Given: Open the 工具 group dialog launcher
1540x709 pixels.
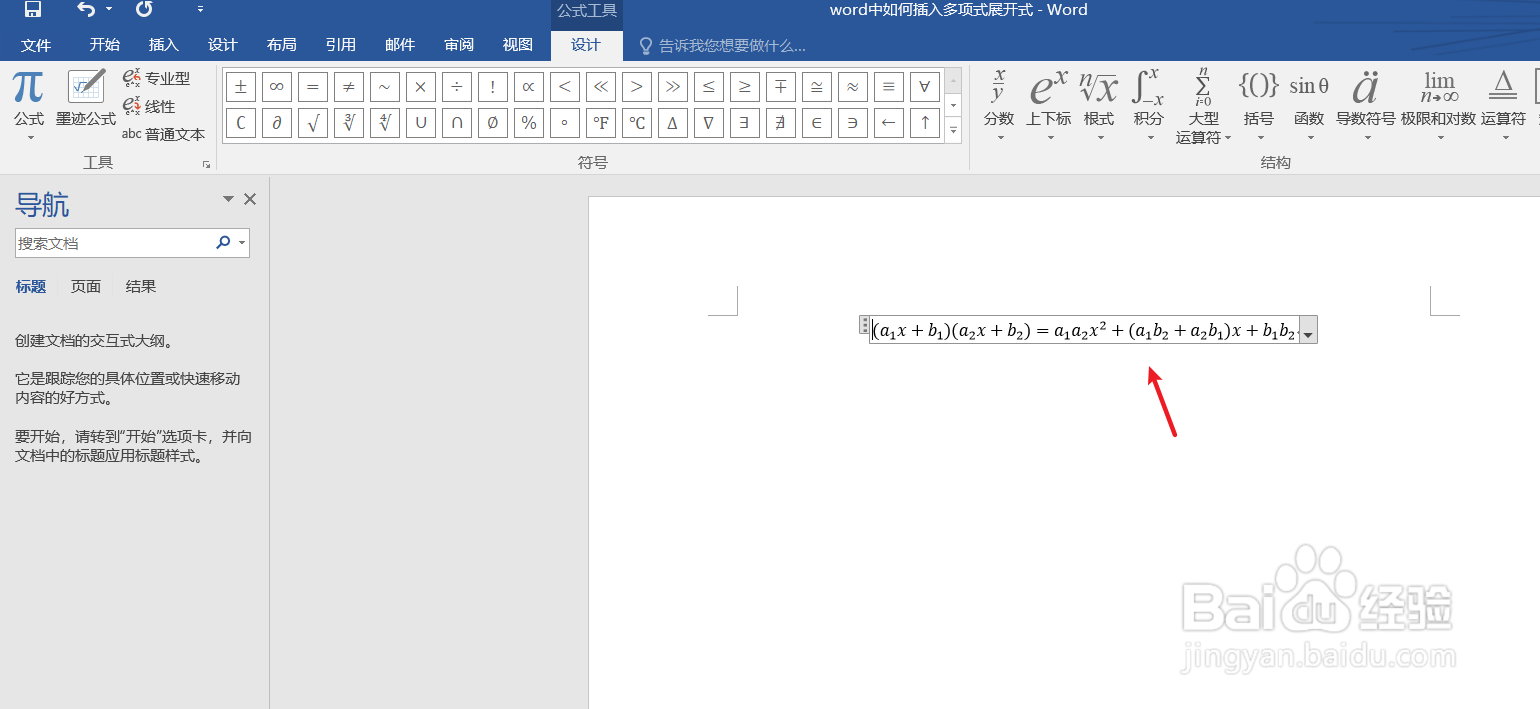Looking at the screenshot, I should (x=207, y=163).
